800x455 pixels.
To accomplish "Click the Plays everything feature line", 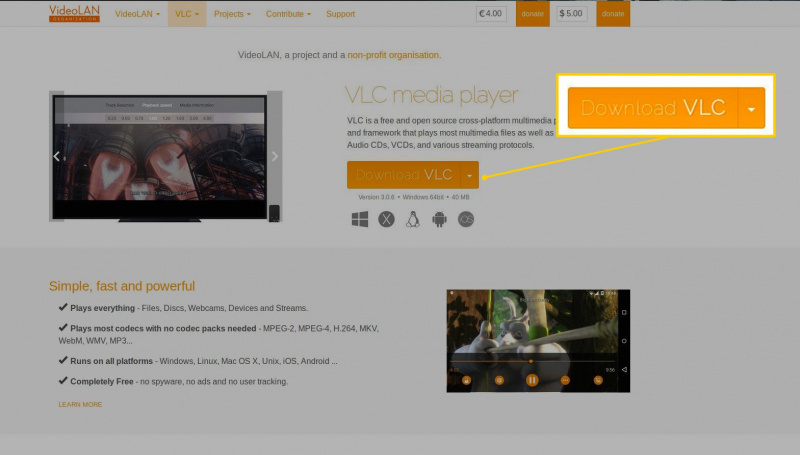I will pos(183,308).
